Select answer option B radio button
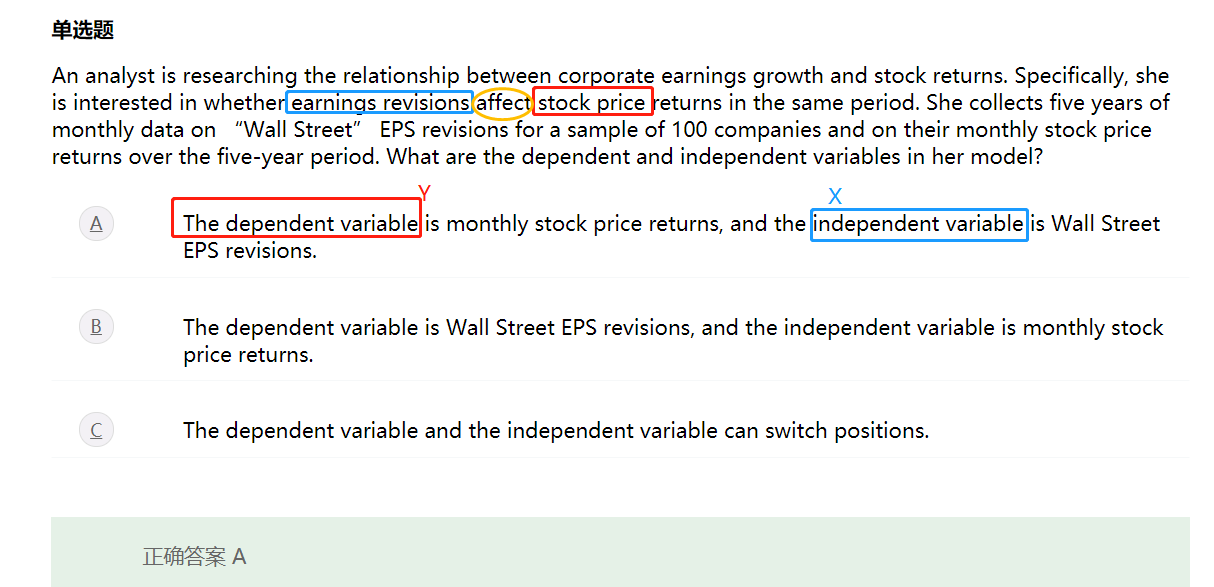The width and height of the screenshot is (1214, 587). 96,326
